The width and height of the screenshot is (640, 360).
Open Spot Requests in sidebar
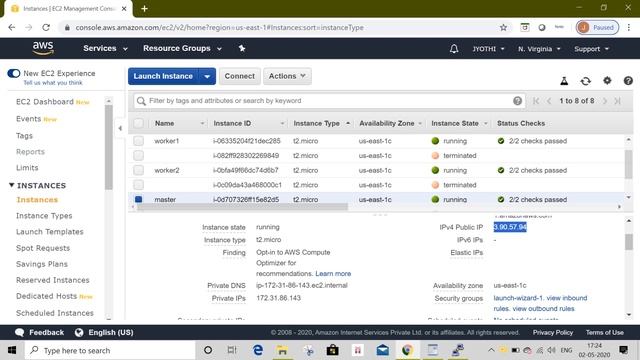43,248
